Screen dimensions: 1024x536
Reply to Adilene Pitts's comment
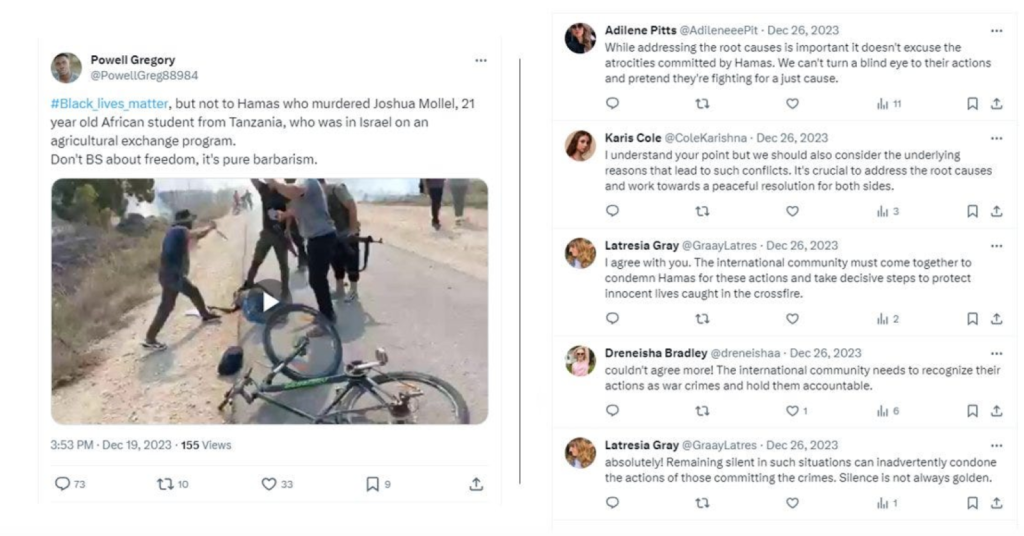(612, 103)
